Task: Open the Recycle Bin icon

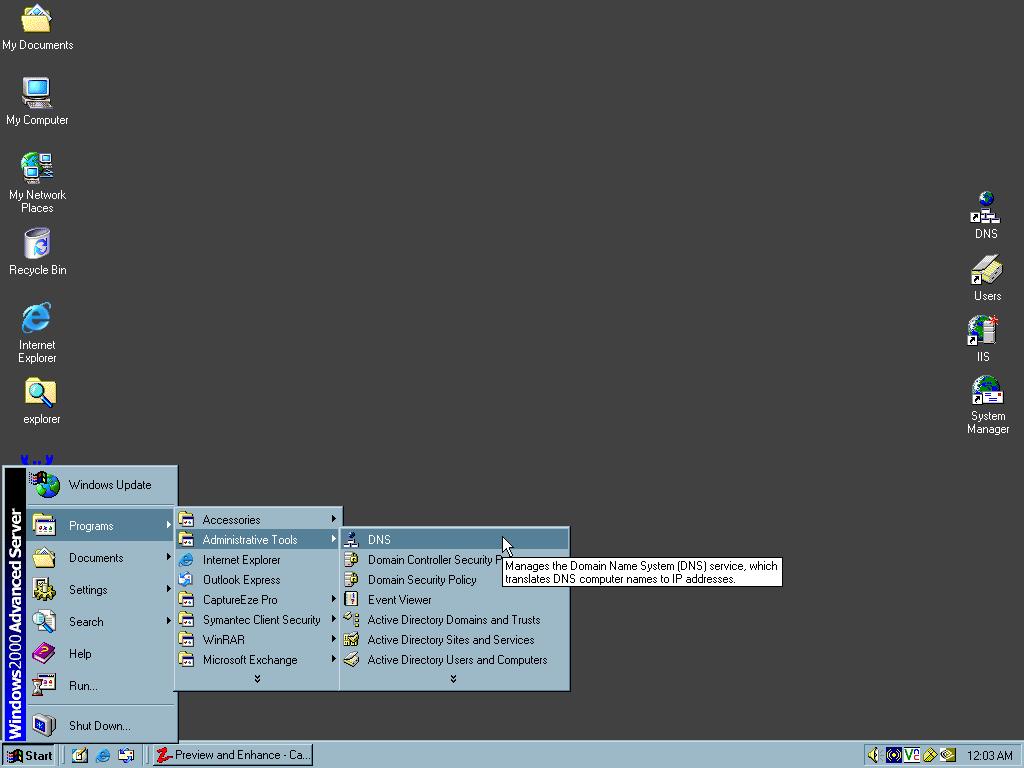Action: coord(37,251)
